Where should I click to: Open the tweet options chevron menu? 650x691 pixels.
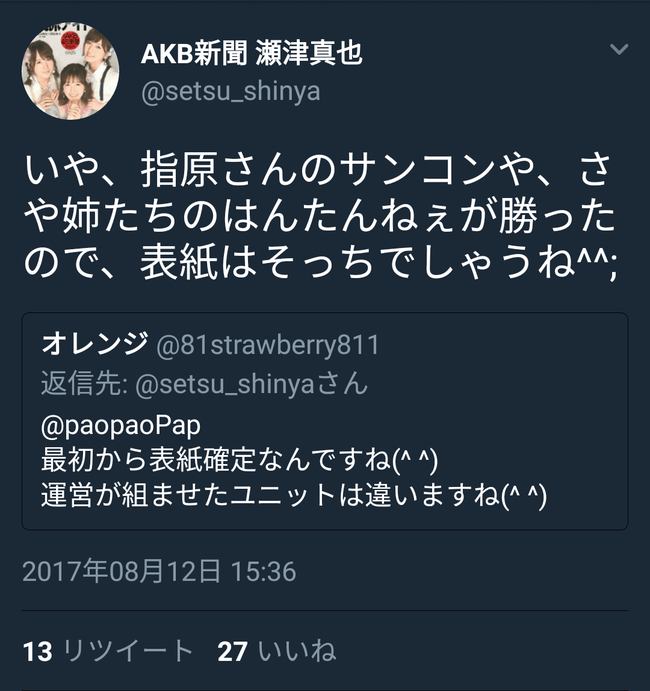click(x=619, y=49)
